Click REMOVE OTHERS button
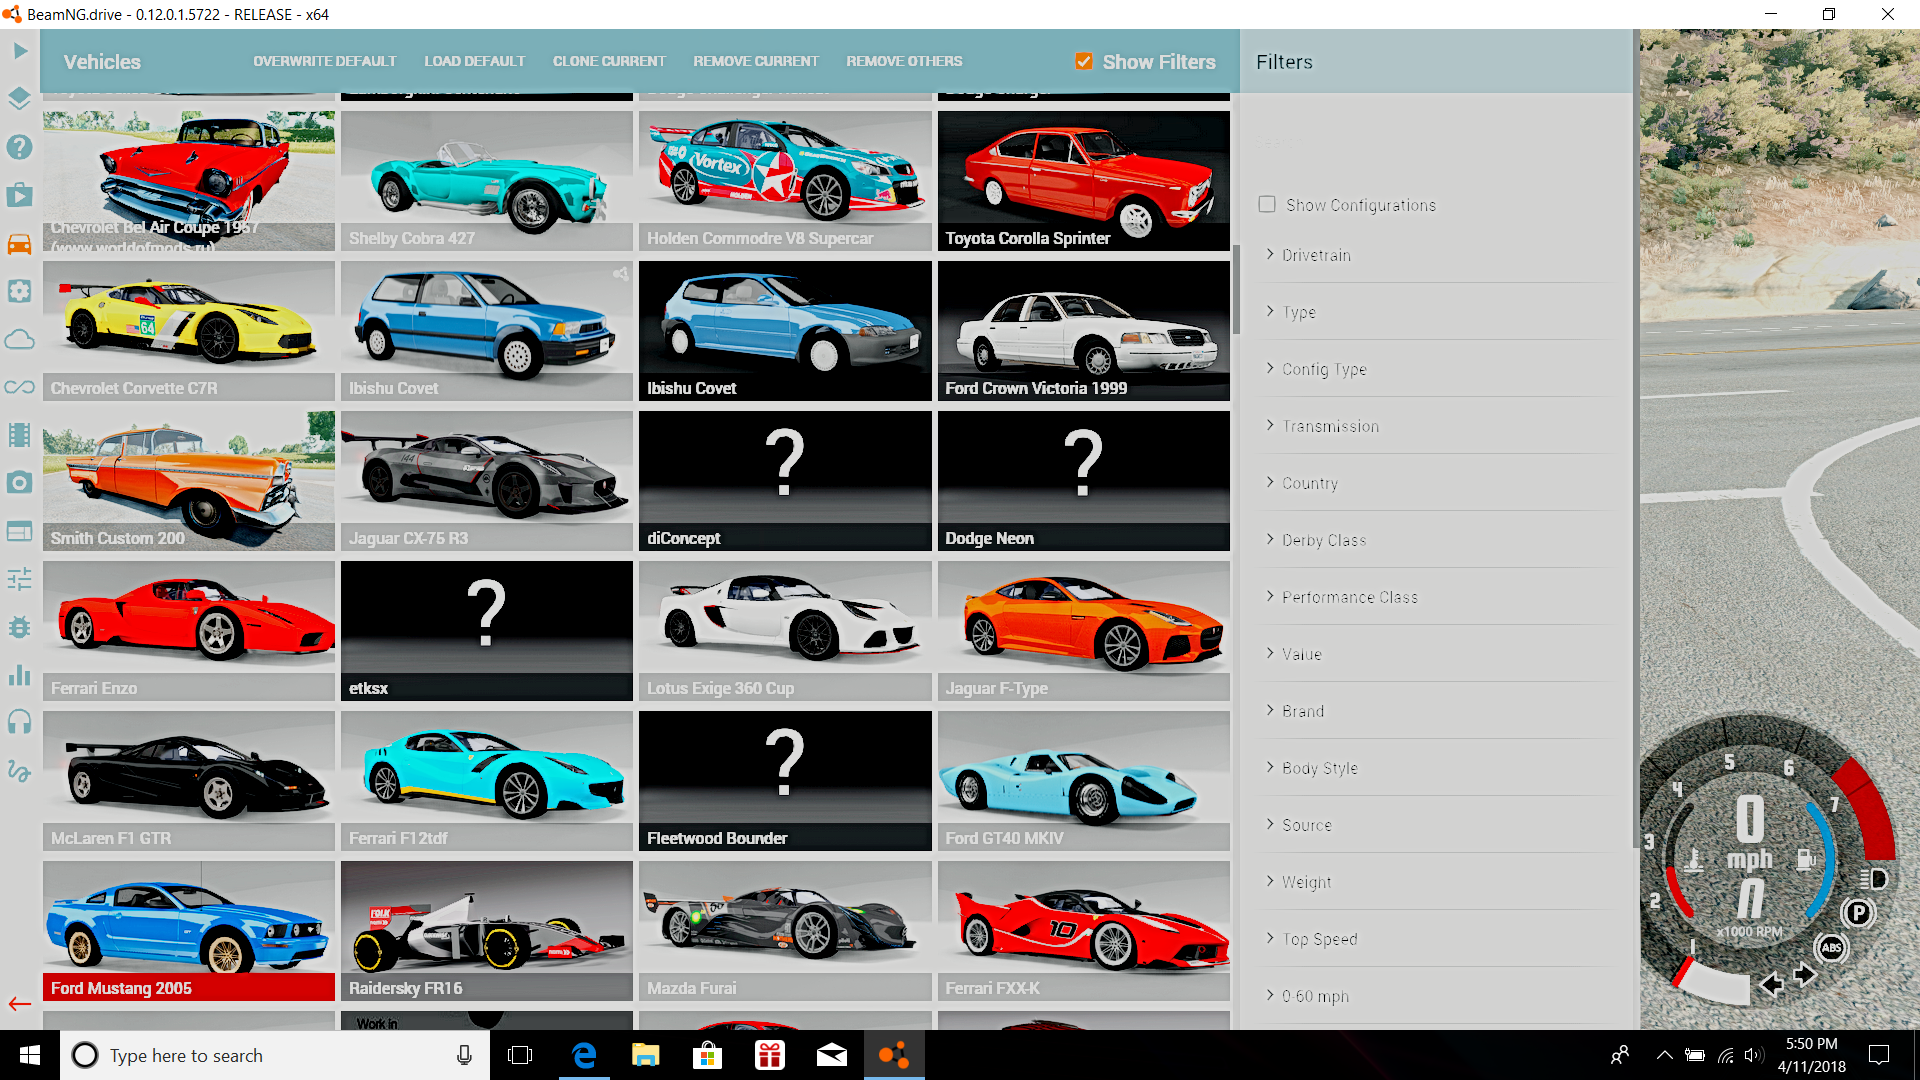1920x1080 pixels. pyautogui.click(x=904, y=61)
